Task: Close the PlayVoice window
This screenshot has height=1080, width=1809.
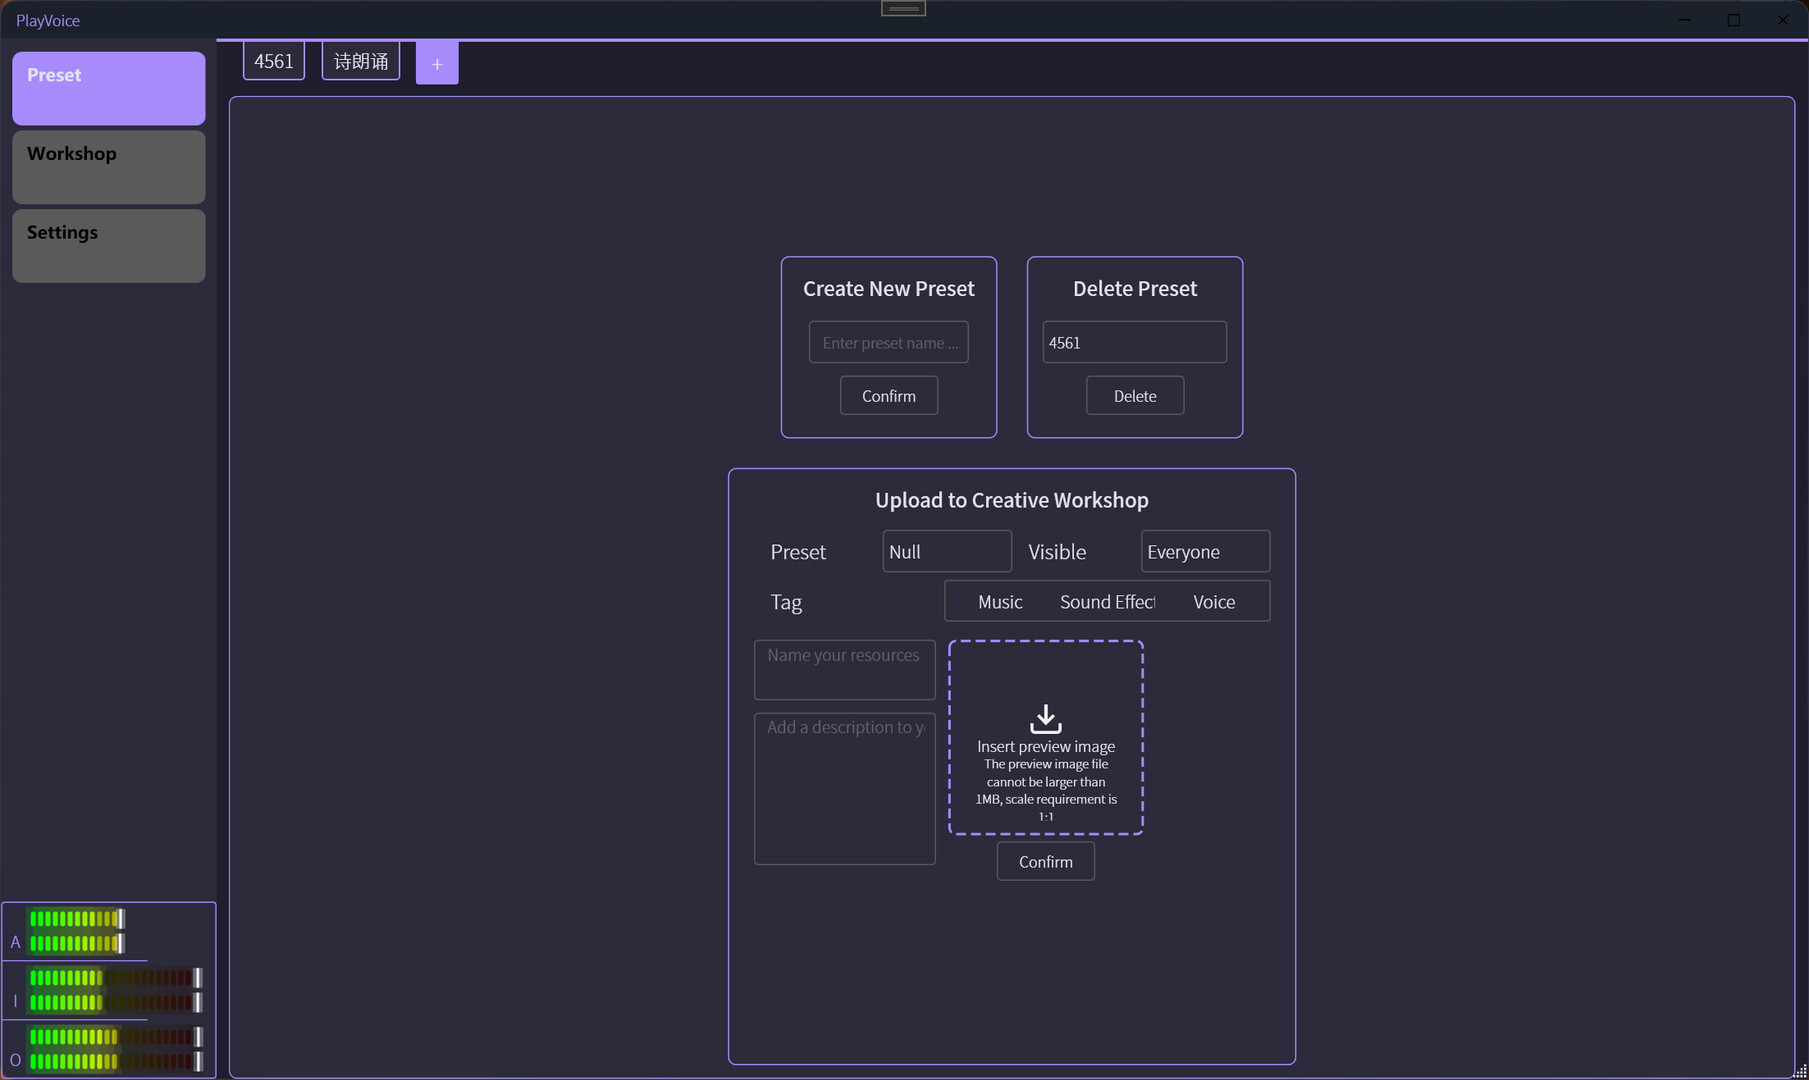Action: [x=1783, y=20]
